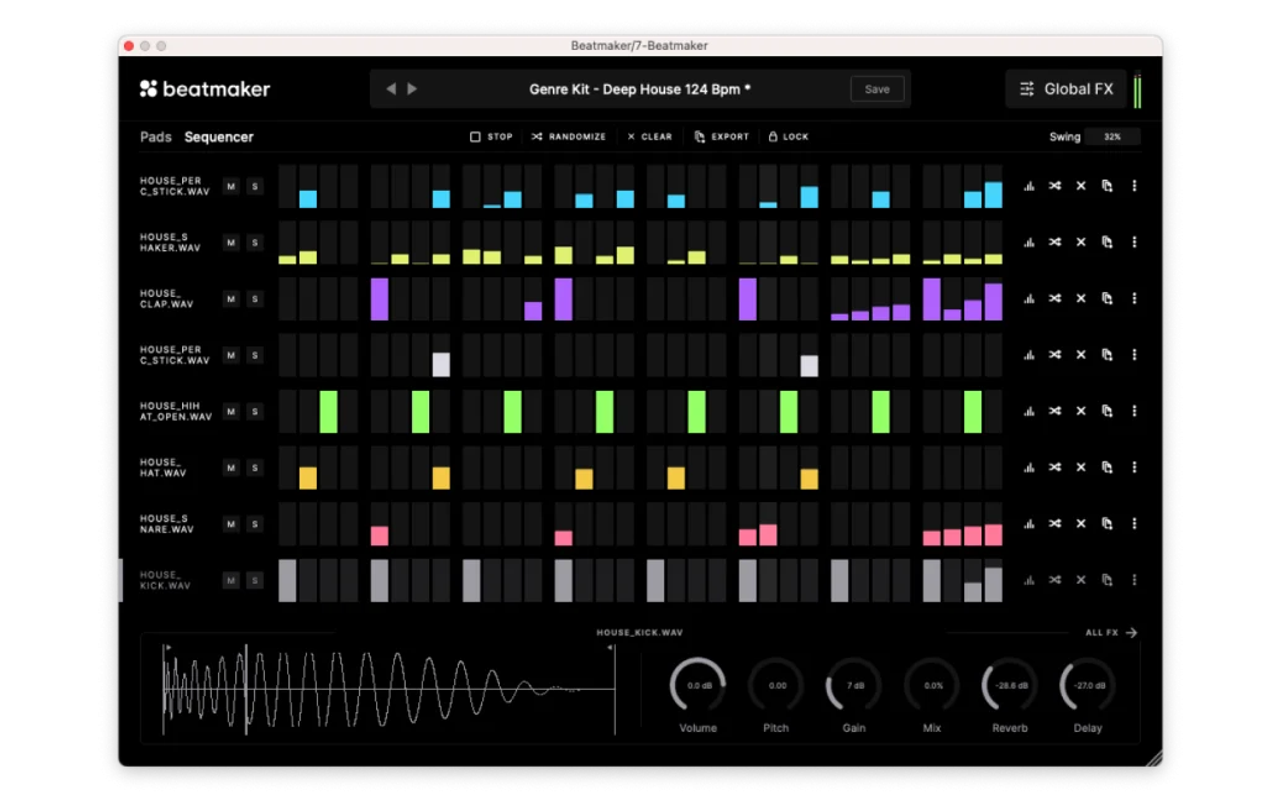Open velocity bars icon for HOUSE_SNARE.WAV row
Viewport: 1280px width, 808px height.
(x=1029, y=523)
